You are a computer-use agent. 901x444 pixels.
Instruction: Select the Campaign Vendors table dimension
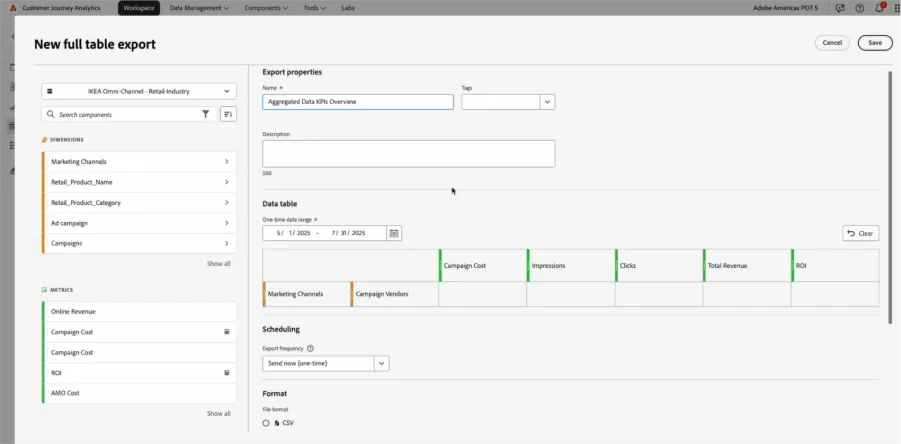[394, 294]
